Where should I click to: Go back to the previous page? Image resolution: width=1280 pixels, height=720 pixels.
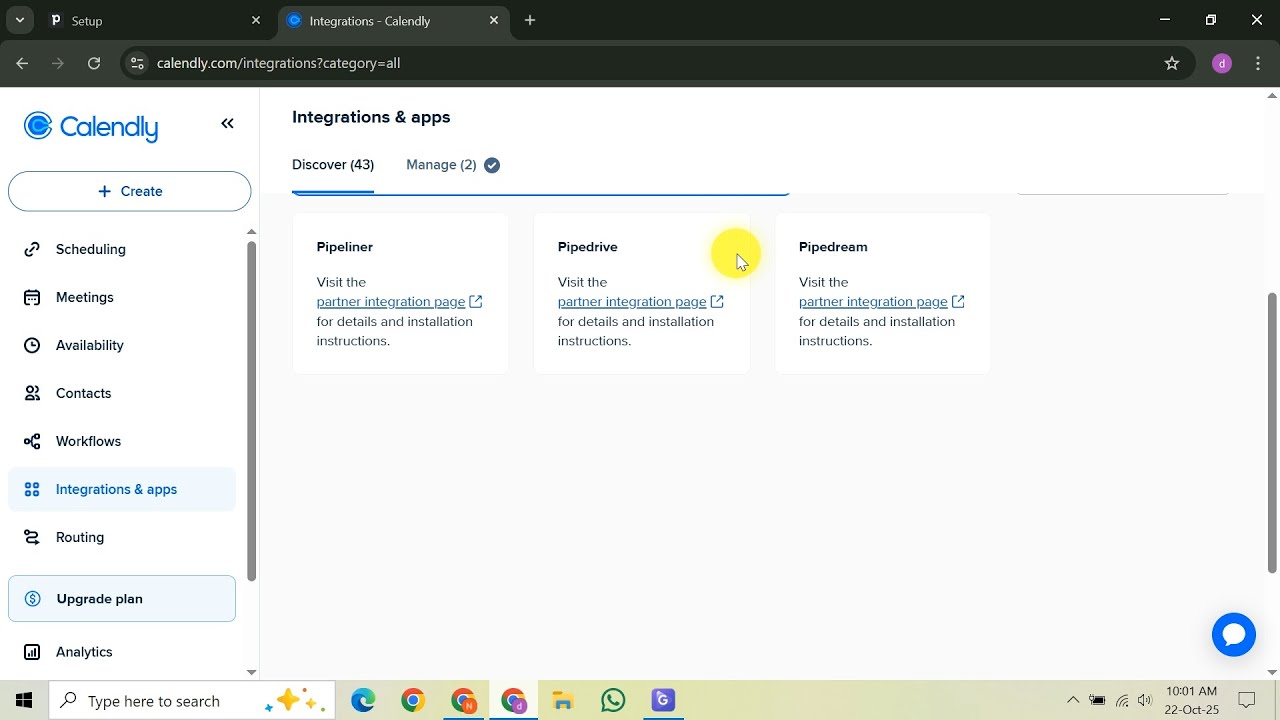point(22,63)
